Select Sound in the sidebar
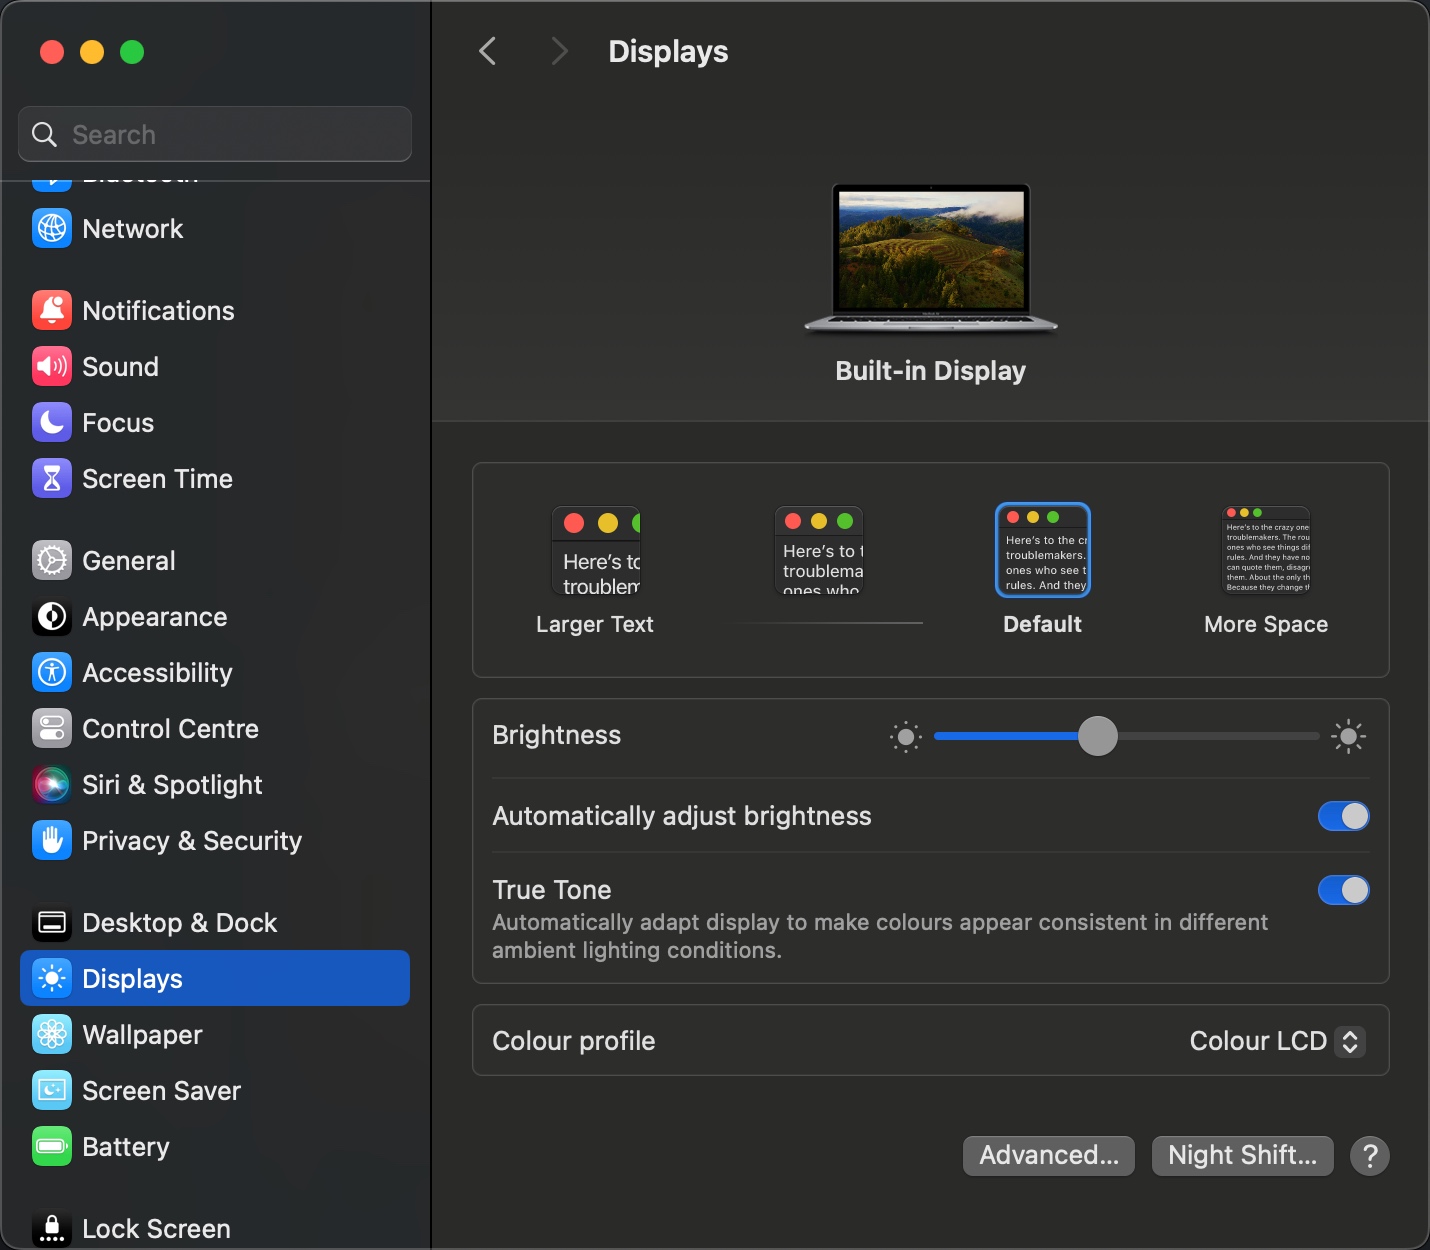This screenshot has height=1250, width=1430. coord(215,367)
